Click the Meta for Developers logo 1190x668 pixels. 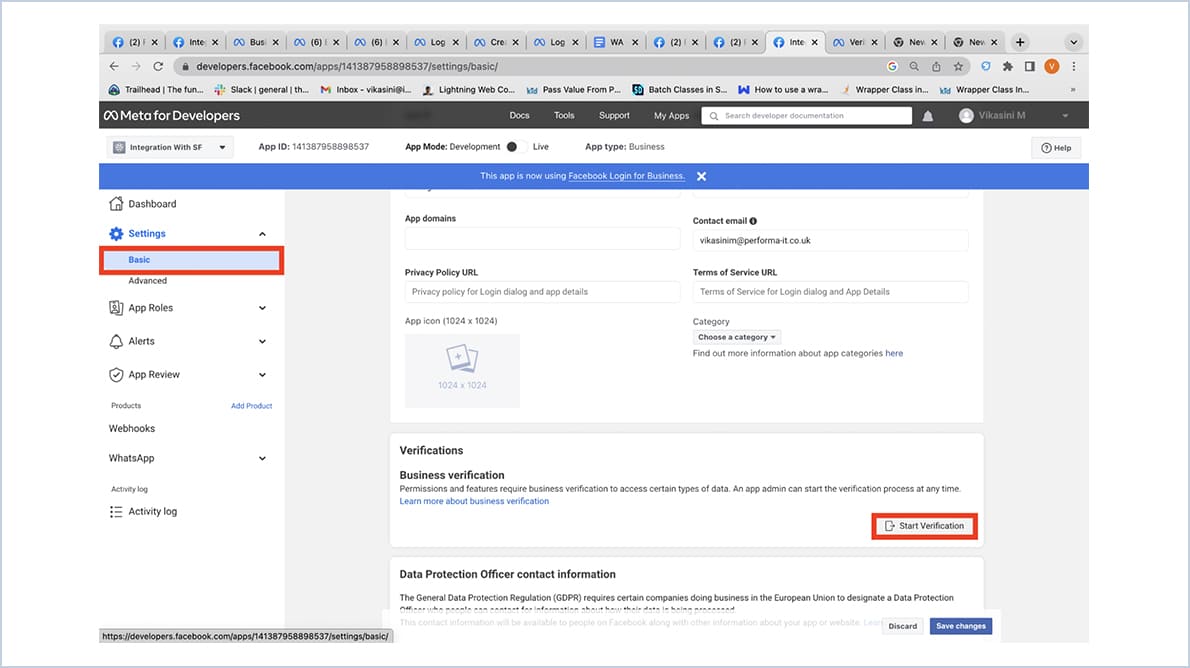coord(171,114)
